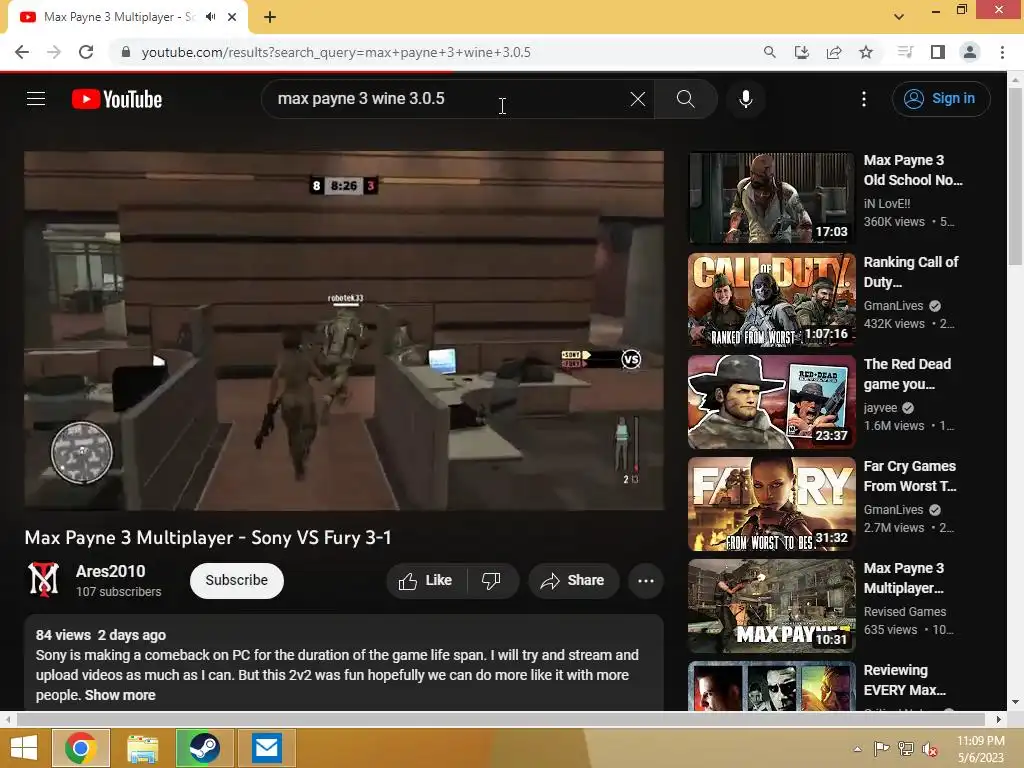Open Chrome media controls icon
The image size is (1024, 768).
tap(905, 52)
